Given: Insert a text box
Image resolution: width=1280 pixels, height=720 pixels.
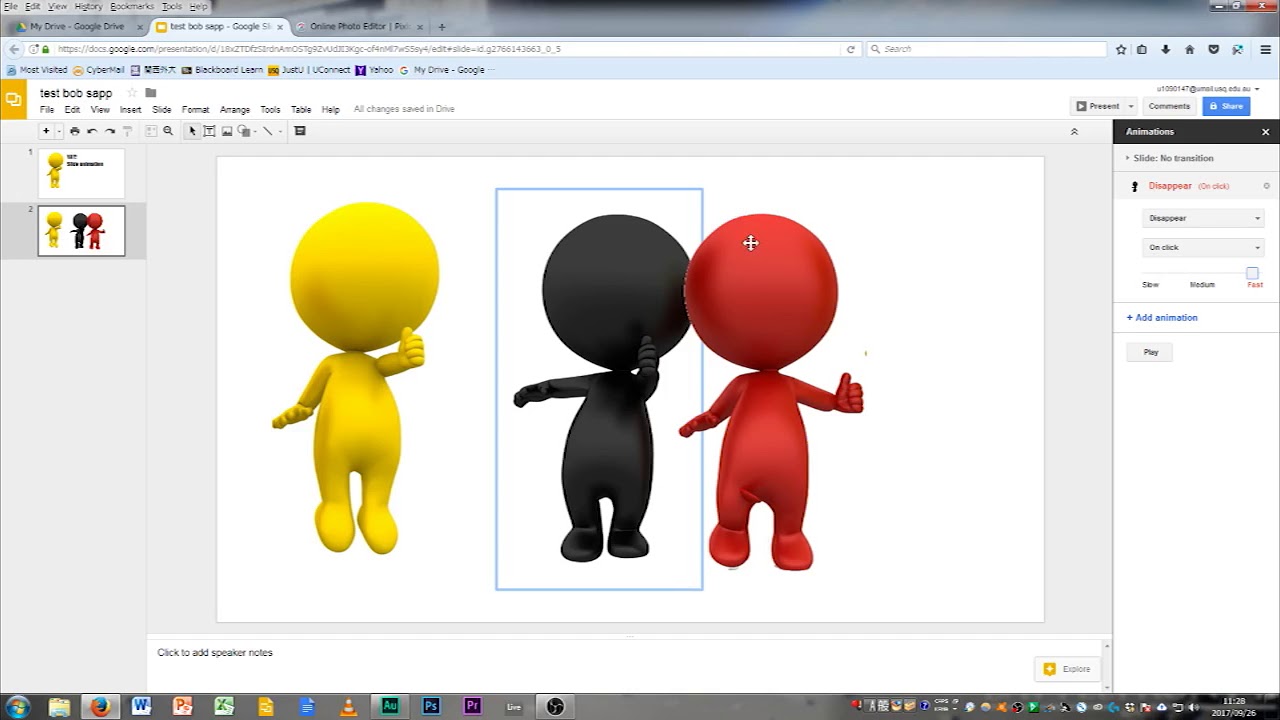Looking at the screenshot, I should point(209,131).
